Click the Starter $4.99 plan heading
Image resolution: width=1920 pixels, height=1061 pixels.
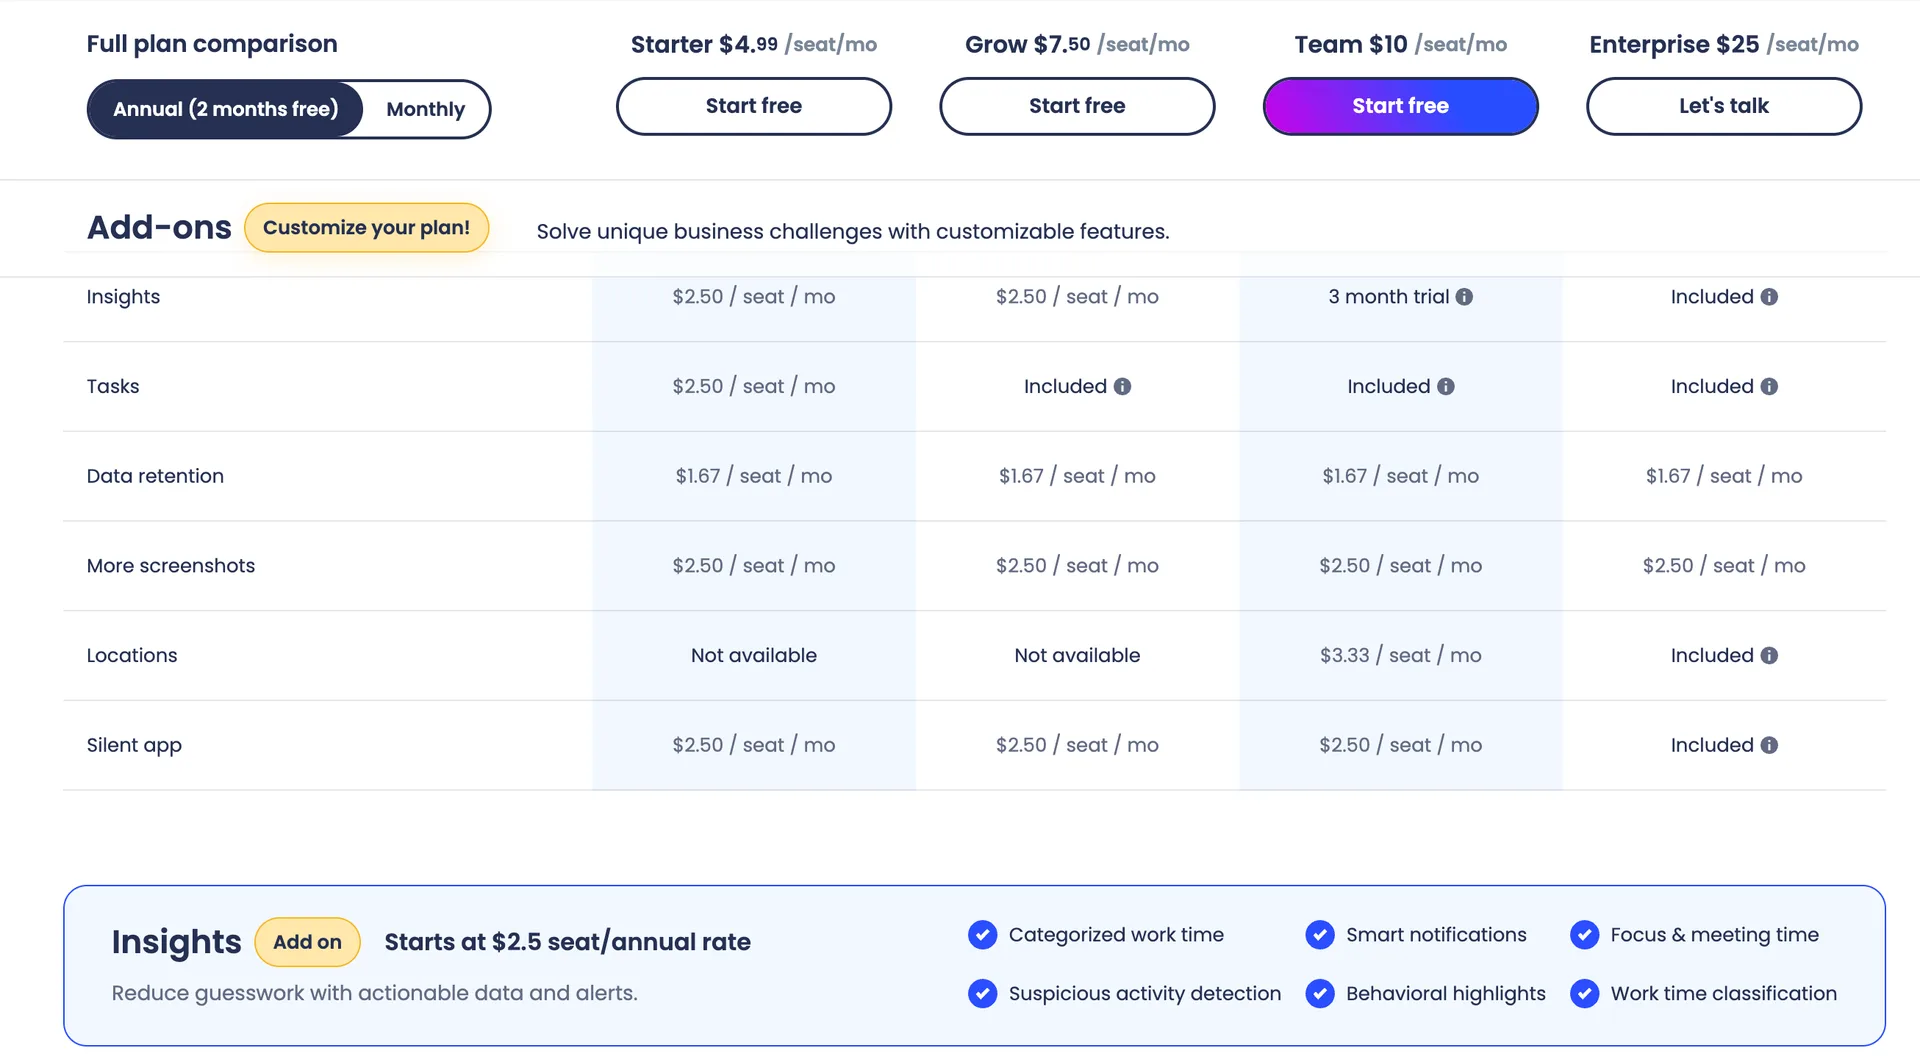pos(754,45)
